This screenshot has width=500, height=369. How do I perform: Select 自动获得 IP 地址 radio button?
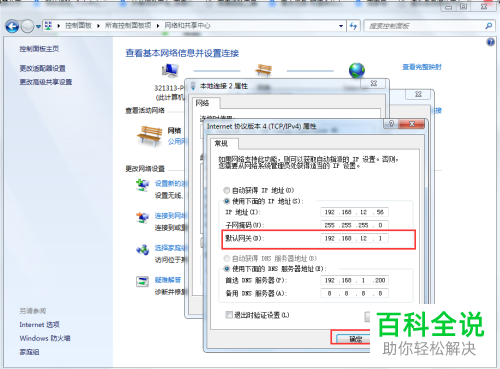227,190
